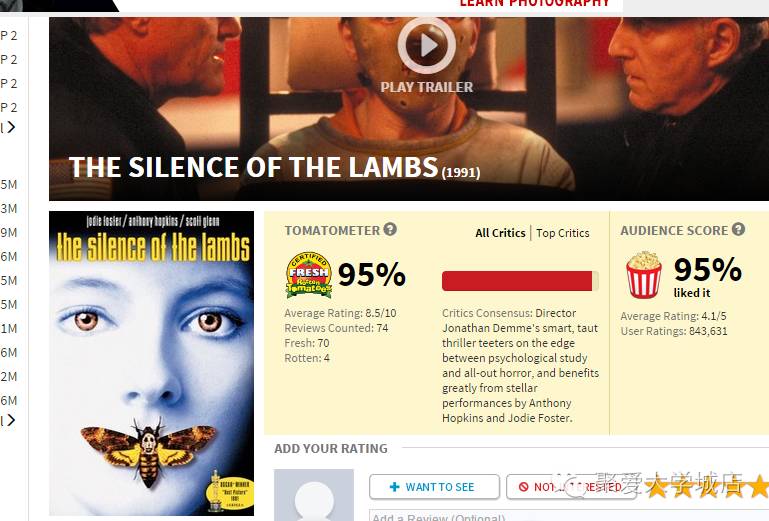Click the movie title The Silence of the Lambs
This screenshot has width=769, height=521.
pyautogui.click(x=254, y=167)
